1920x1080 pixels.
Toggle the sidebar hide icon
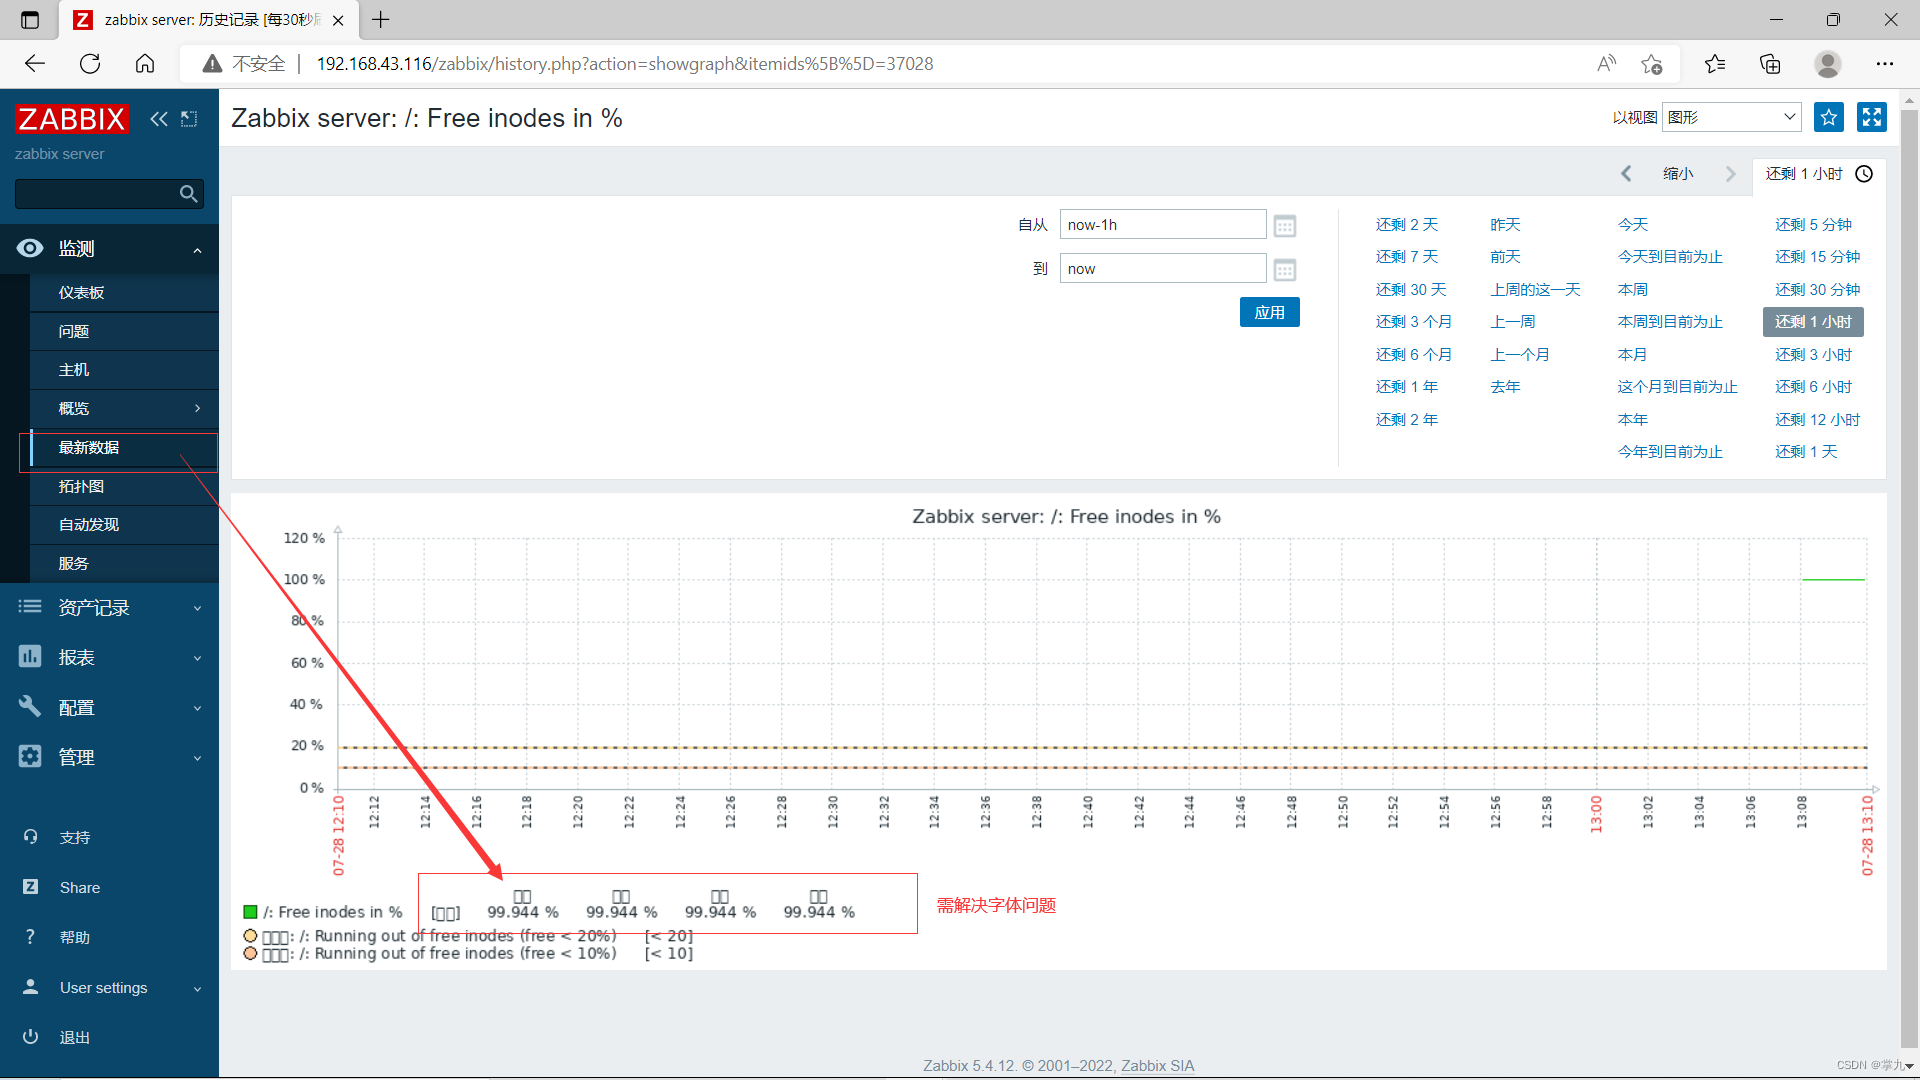click(x=189, y=119)
